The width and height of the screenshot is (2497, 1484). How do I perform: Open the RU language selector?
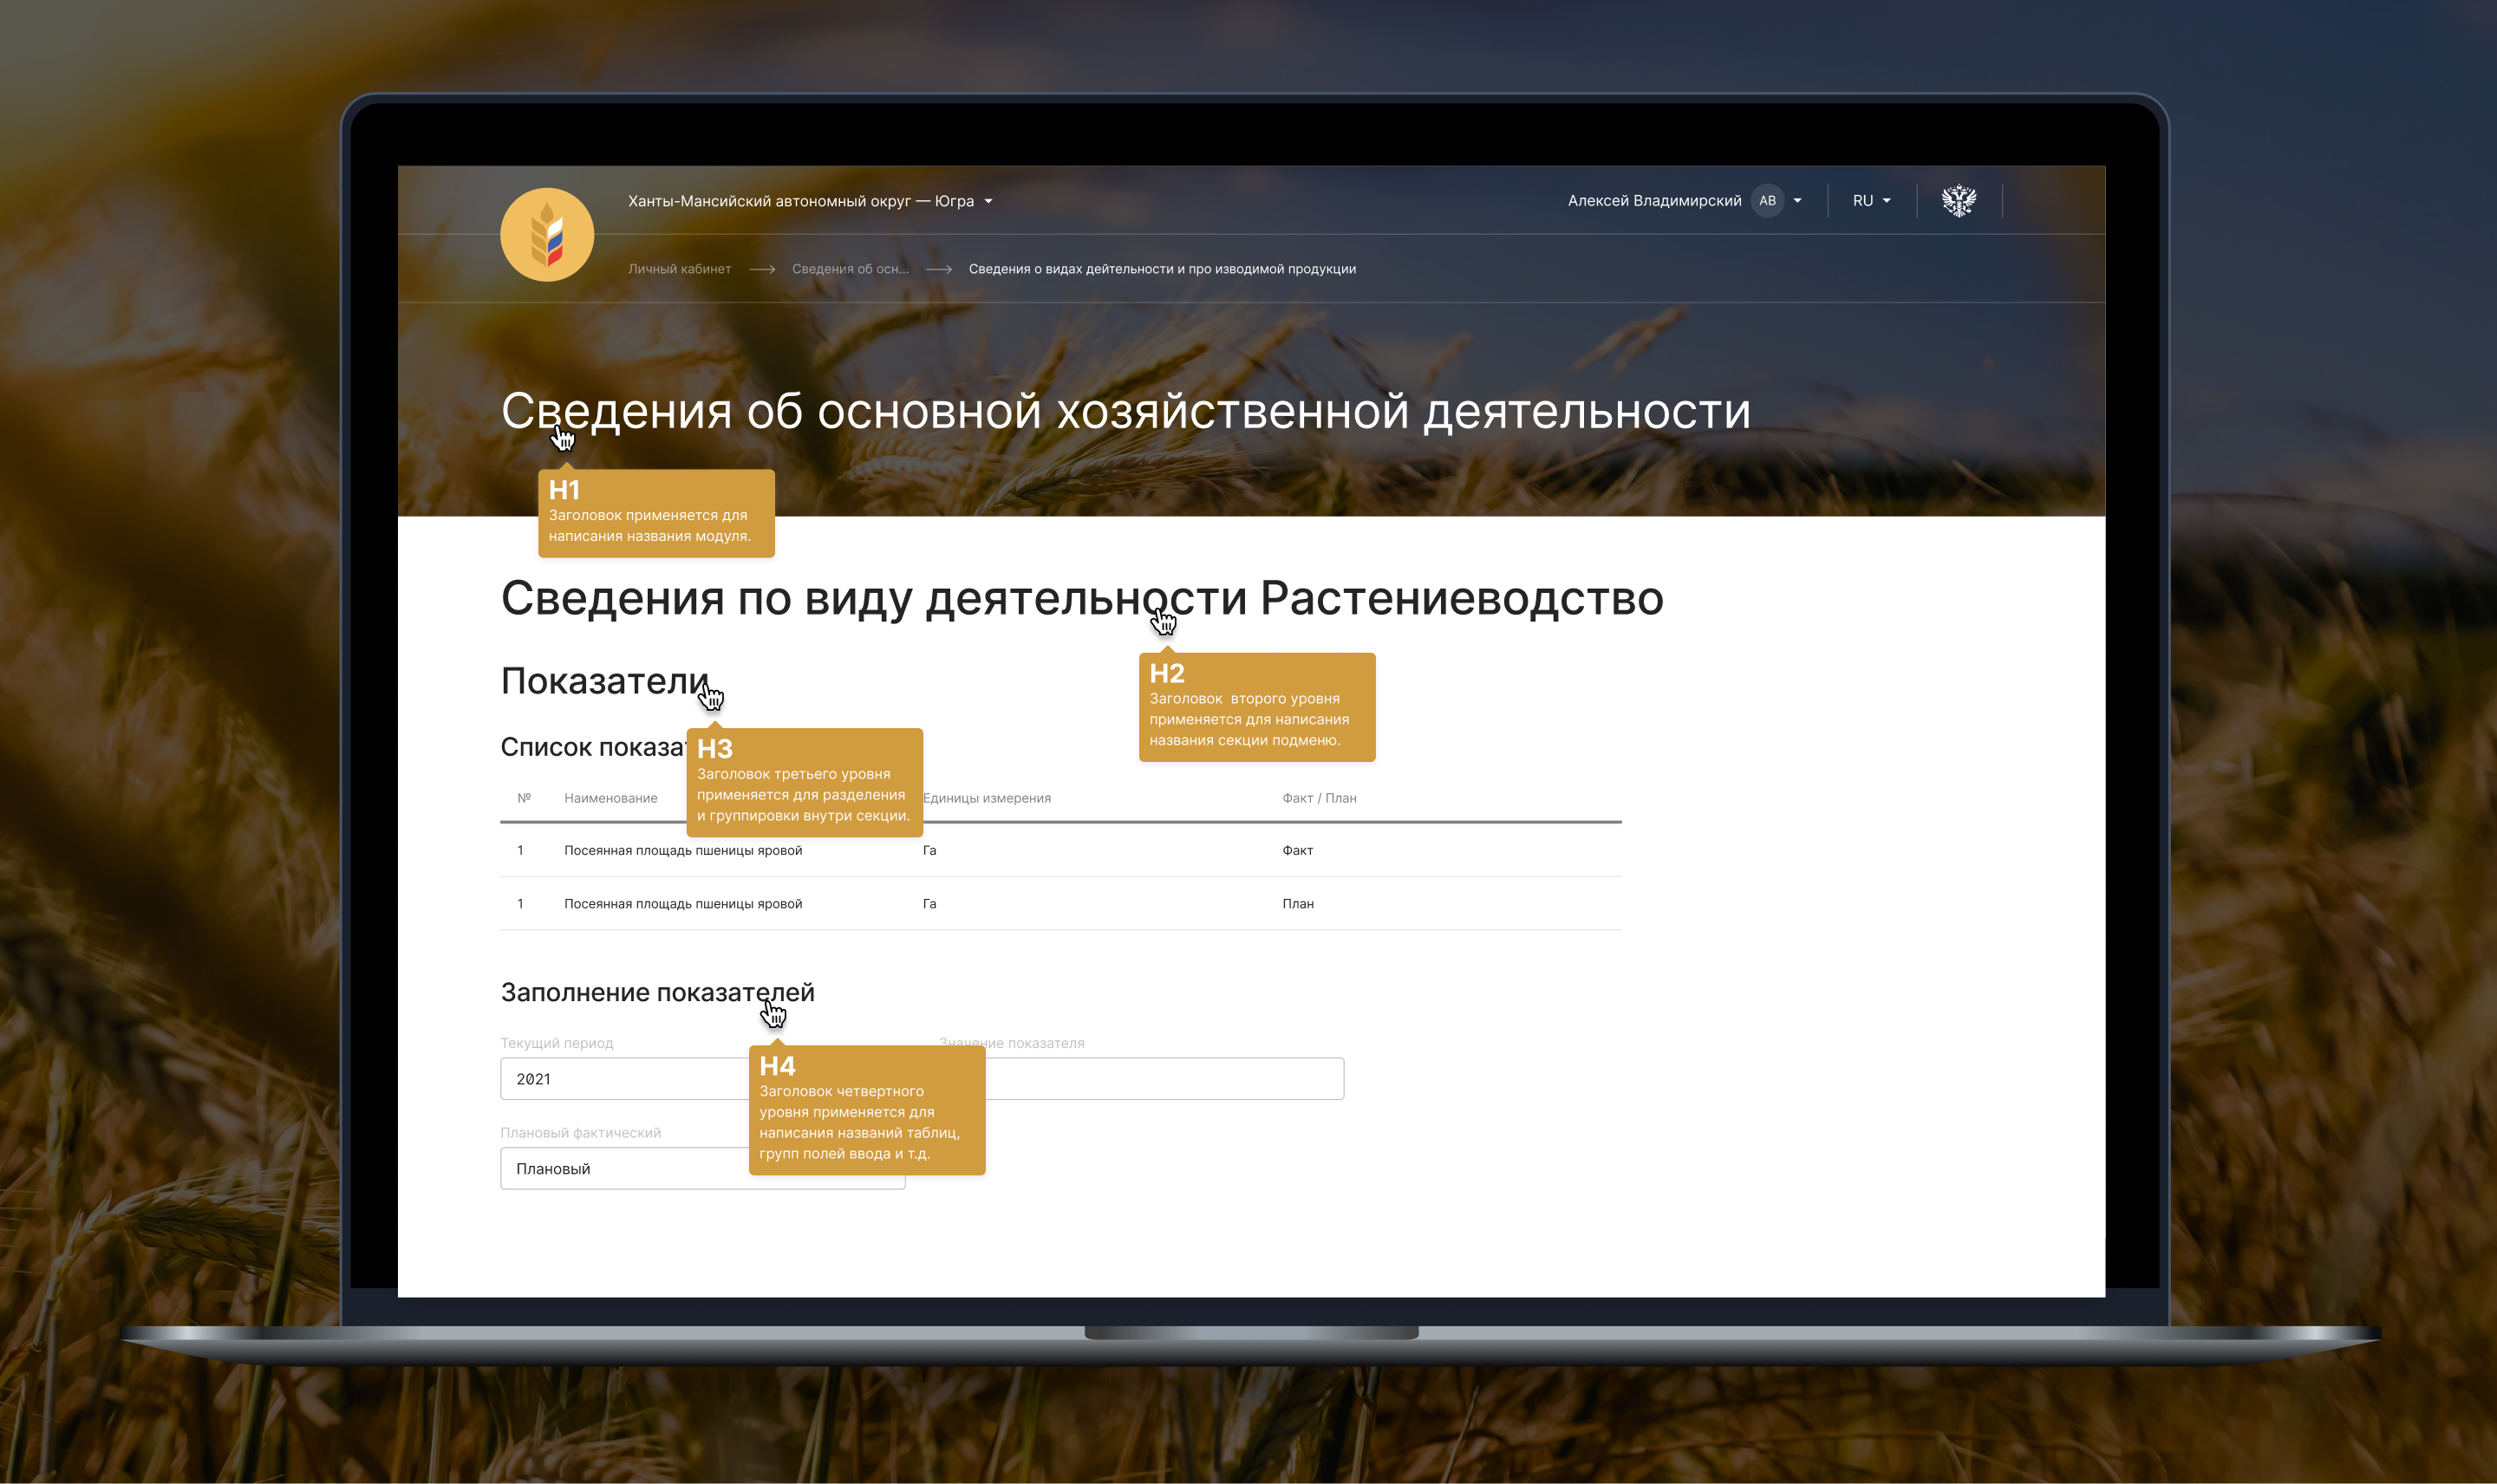tap(1871, 201)
